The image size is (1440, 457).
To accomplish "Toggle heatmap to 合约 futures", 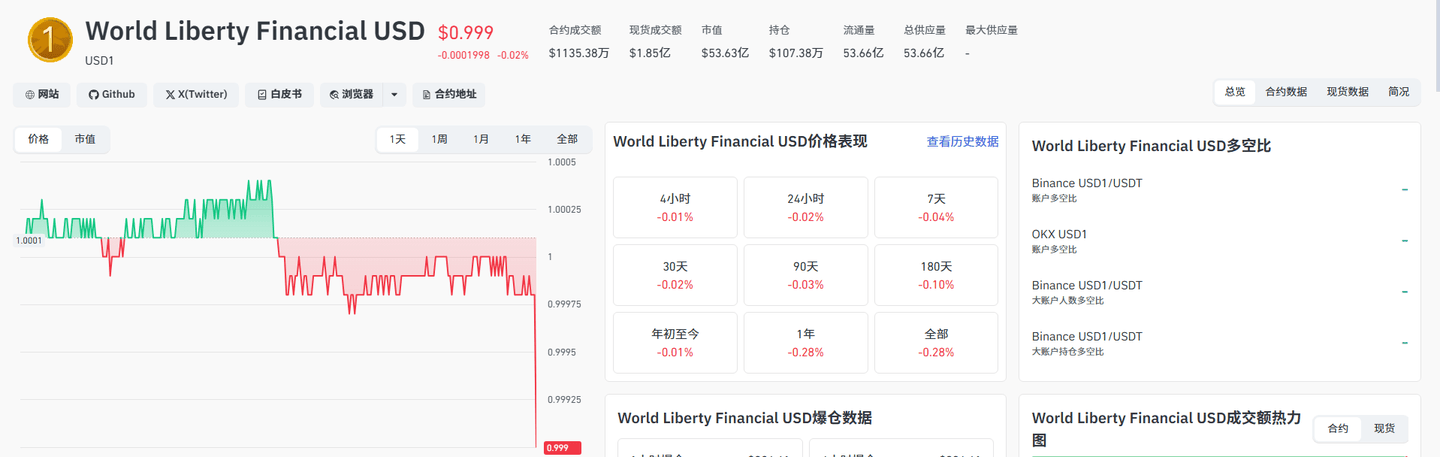I will [x=1338, y=429].
